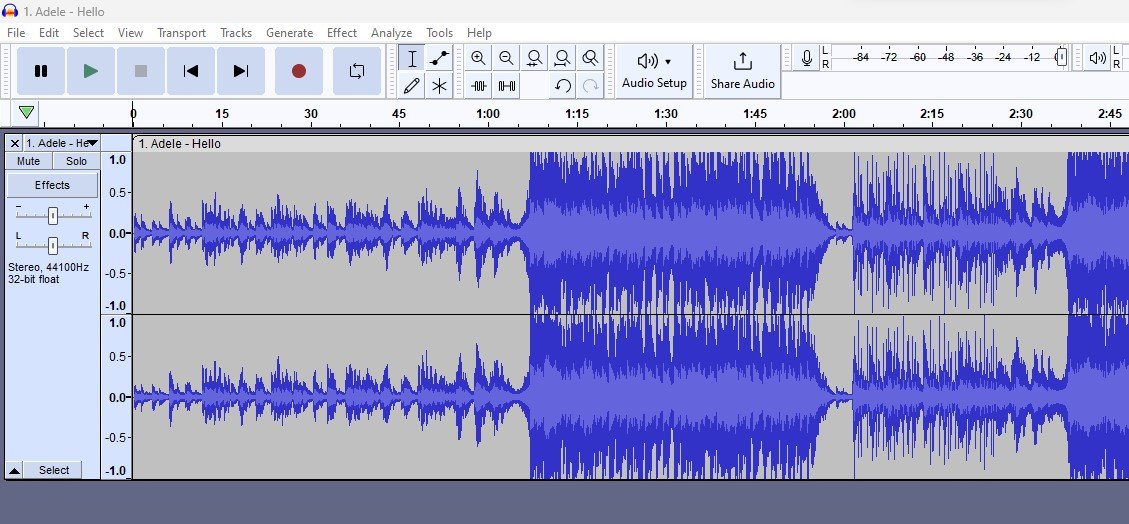Click the speaker playback meter icon
The image size is (1129, 524).
point(1097,58)
